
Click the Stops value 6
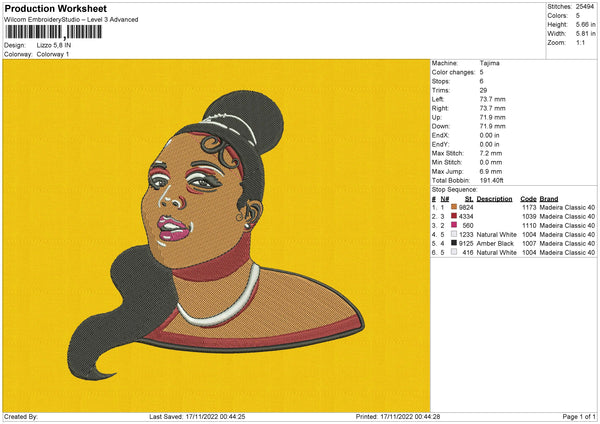coord(481,81)
